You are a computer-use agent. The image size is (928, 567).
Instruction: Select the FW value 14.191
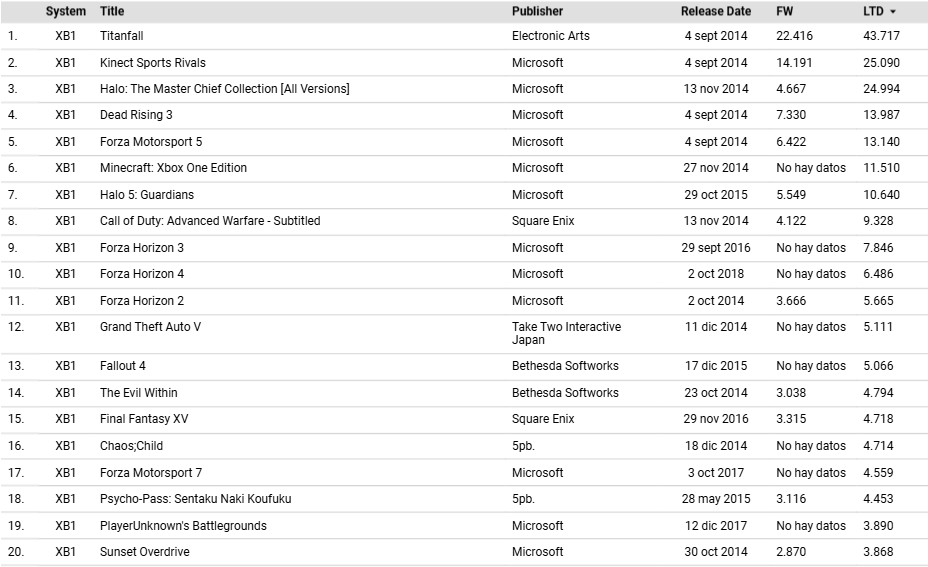794,63
